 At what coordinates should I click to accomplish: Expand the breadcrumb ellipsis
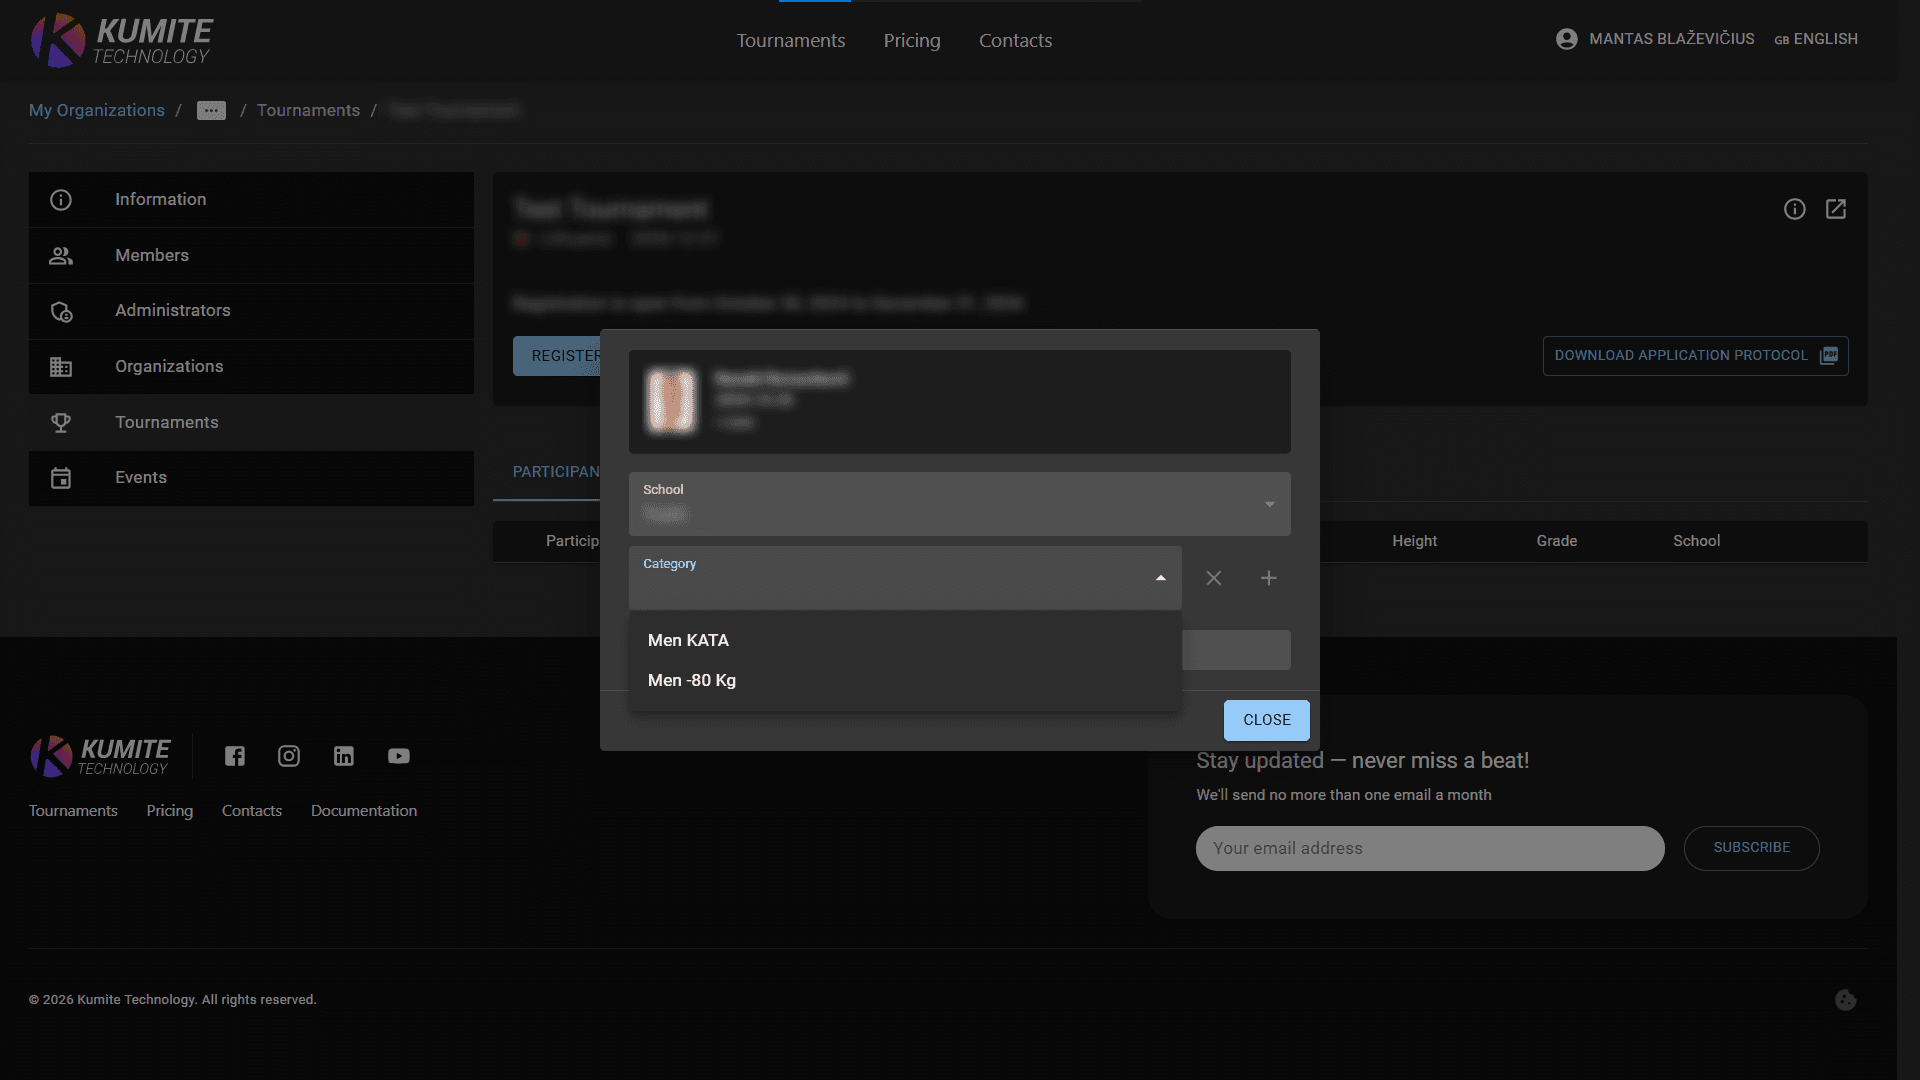(x=211, y=110)
